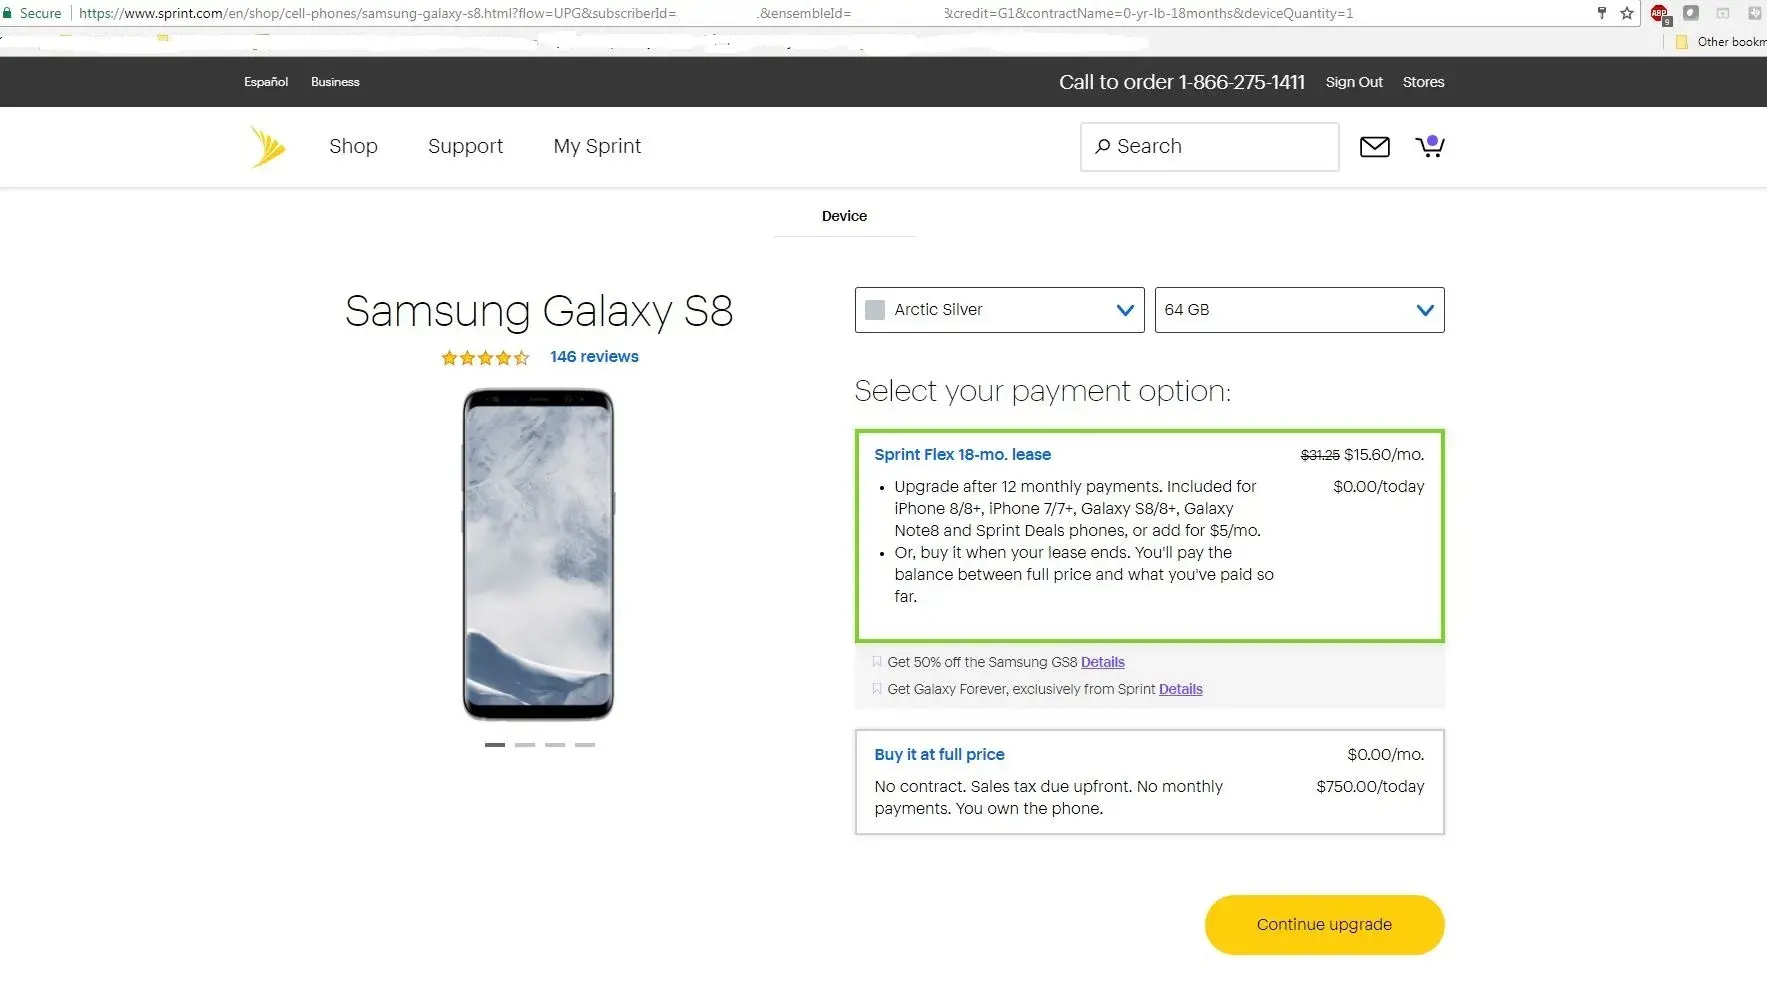Click the saved password key icon
The height and width of the screenshot is (986, 1767).
coord(1602,13)
